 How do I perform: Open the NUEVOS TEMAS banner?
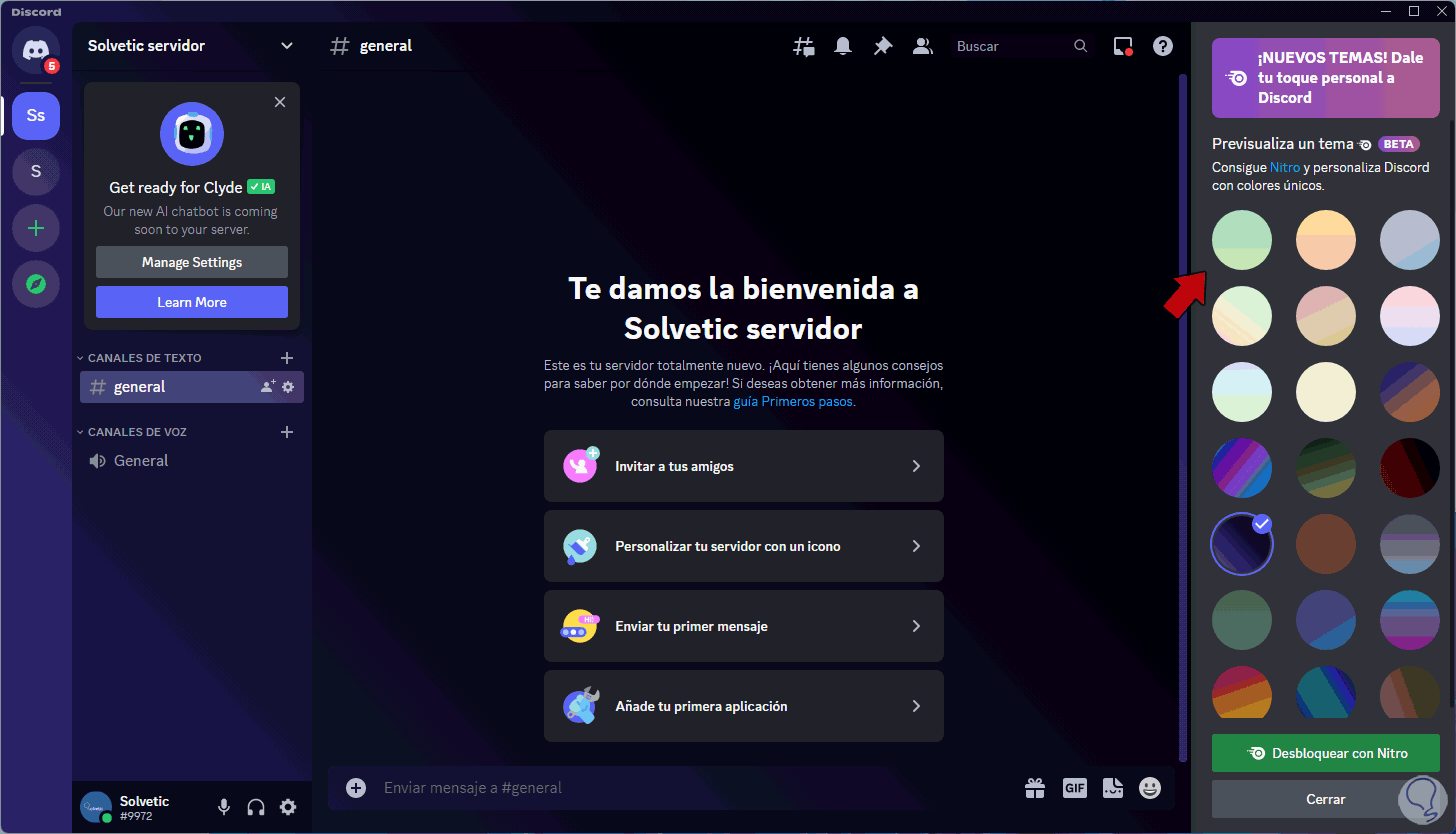coord(1326,78)
